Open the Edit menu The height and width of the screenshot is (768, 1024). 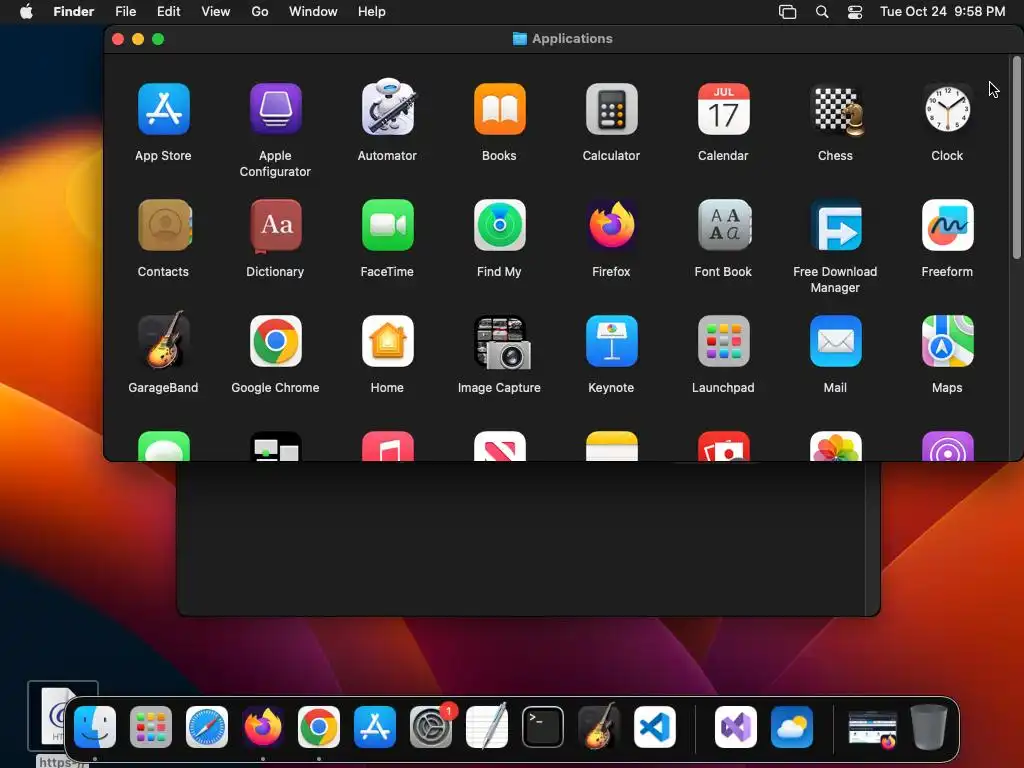point(168,11)
